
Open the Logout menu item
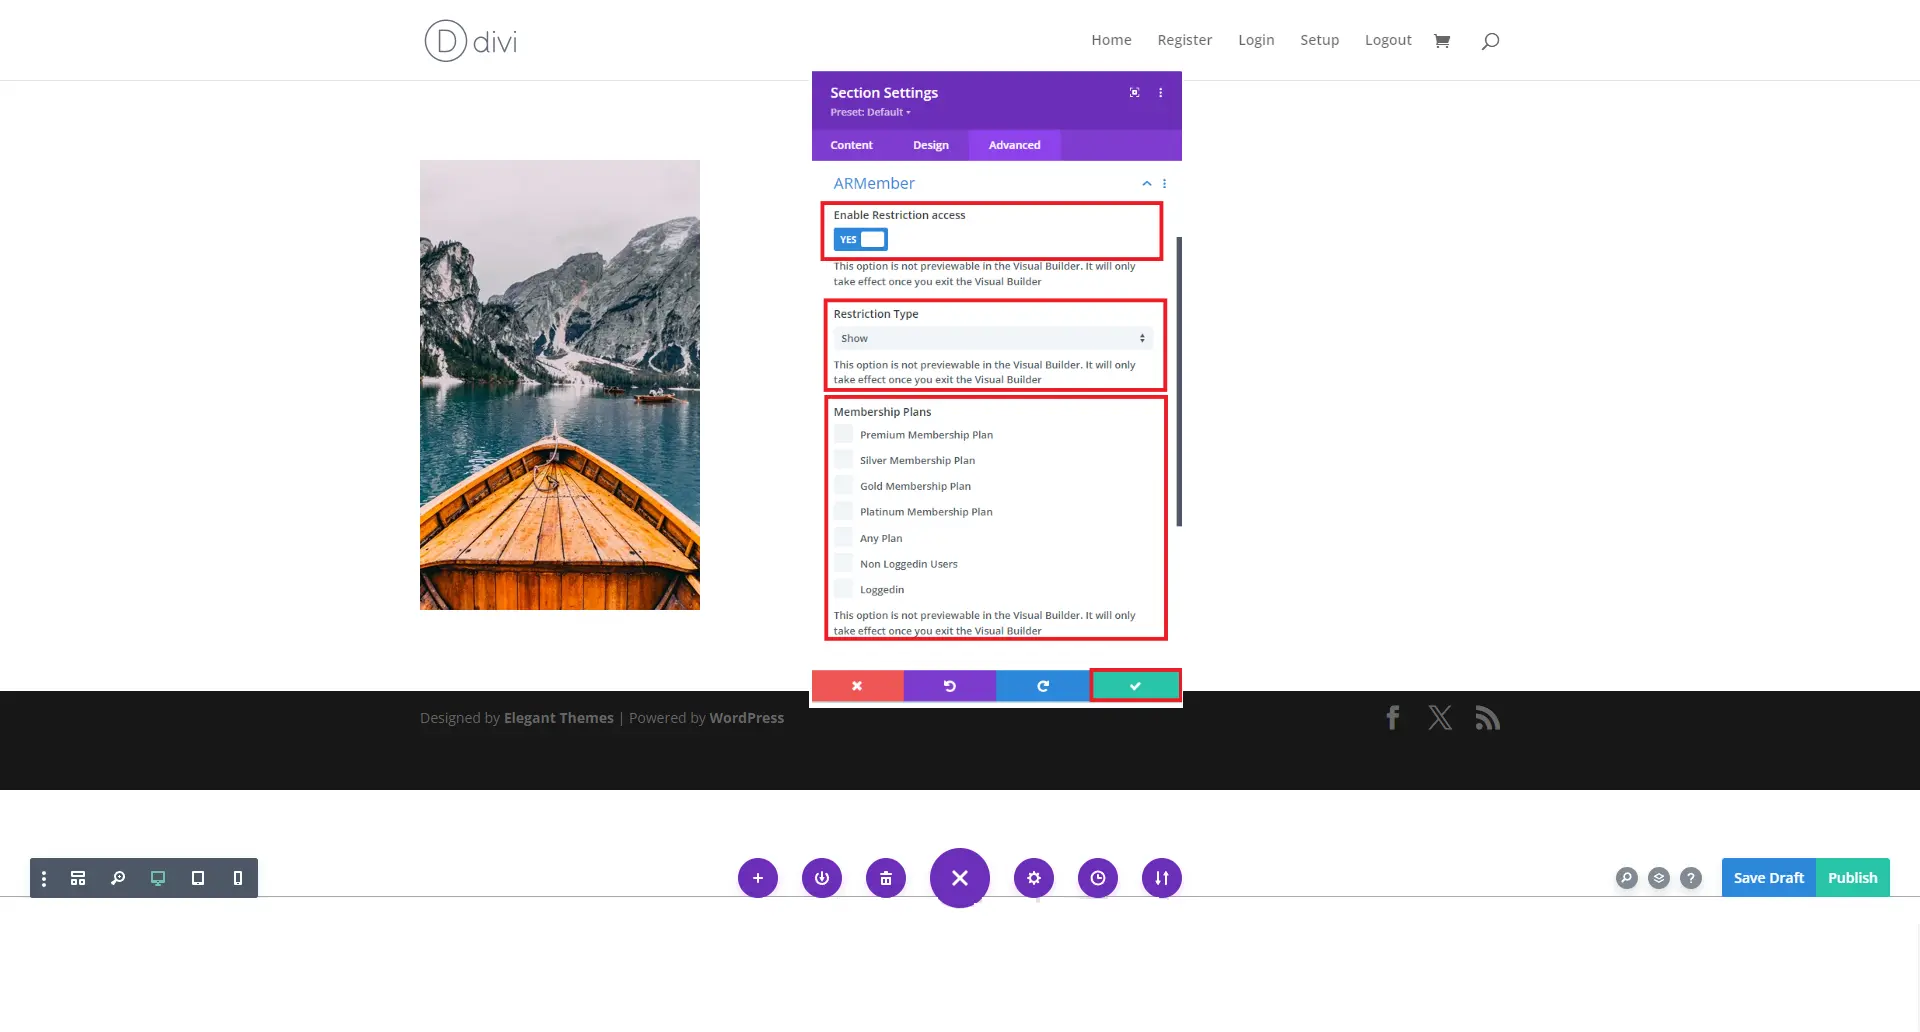click(1388, 40)
